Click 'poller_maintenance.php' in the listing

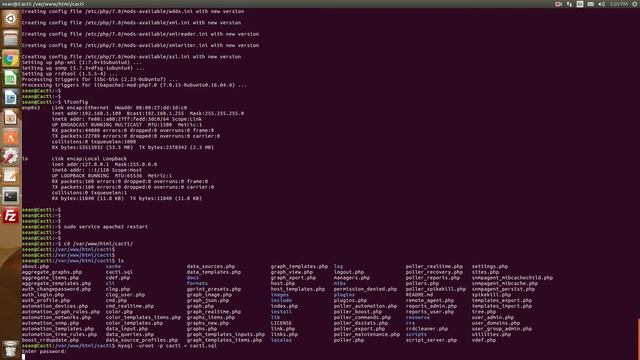[x=367, y=334]
